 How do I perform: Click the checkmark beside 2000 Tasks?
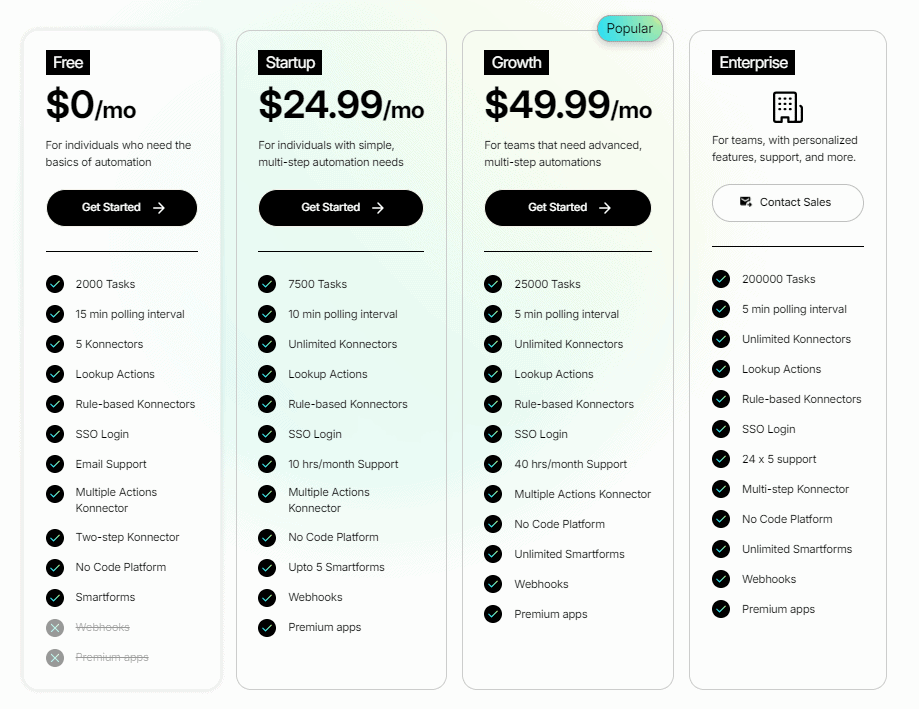tap(55, 284)
